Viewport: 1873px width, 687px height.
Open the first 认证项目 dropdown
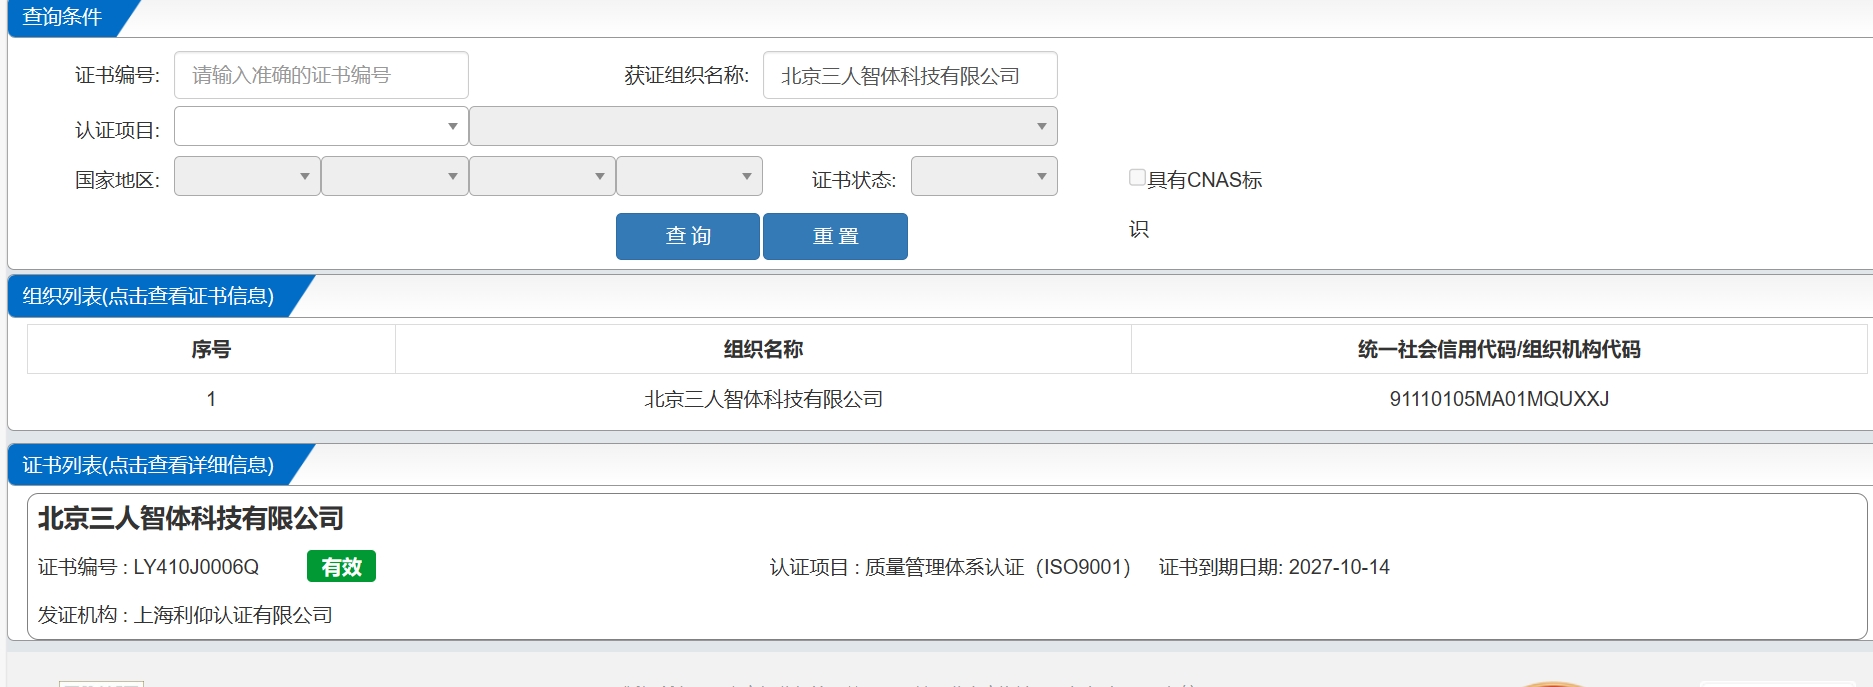click(321, 126)
